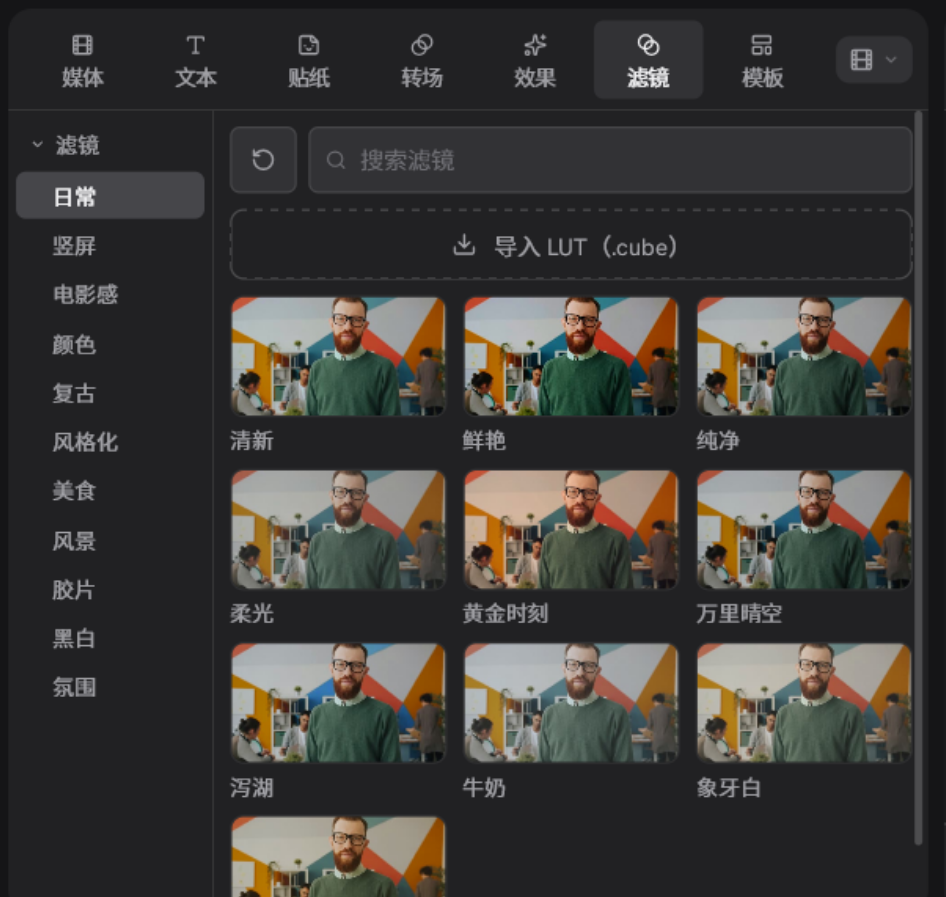
Task: Apply the 泻湖 filter thumbnail
Action: [338, 703]
